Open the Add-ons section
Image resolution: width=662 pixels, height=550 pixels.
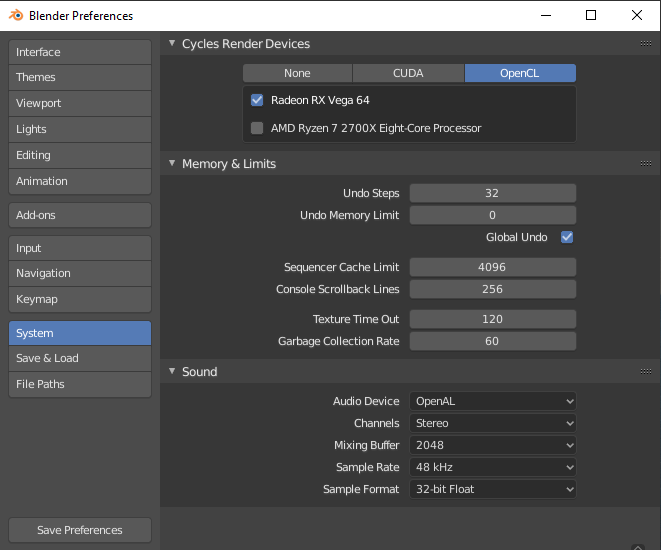(x=80, y=215)
